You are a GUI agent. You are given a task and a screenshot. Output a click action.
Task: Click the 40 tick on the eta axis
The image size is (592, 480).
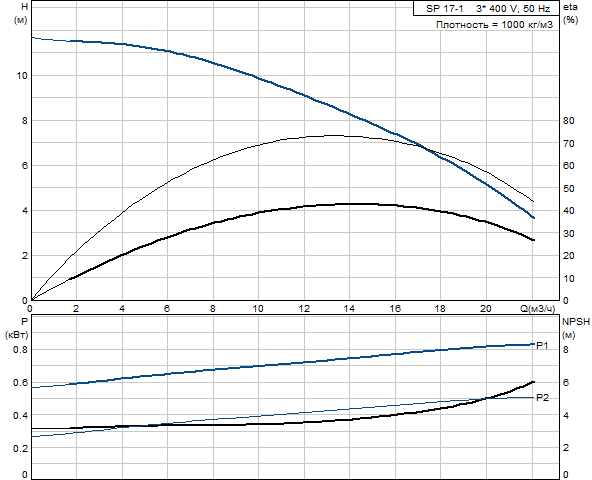click(x=568, y=211)
